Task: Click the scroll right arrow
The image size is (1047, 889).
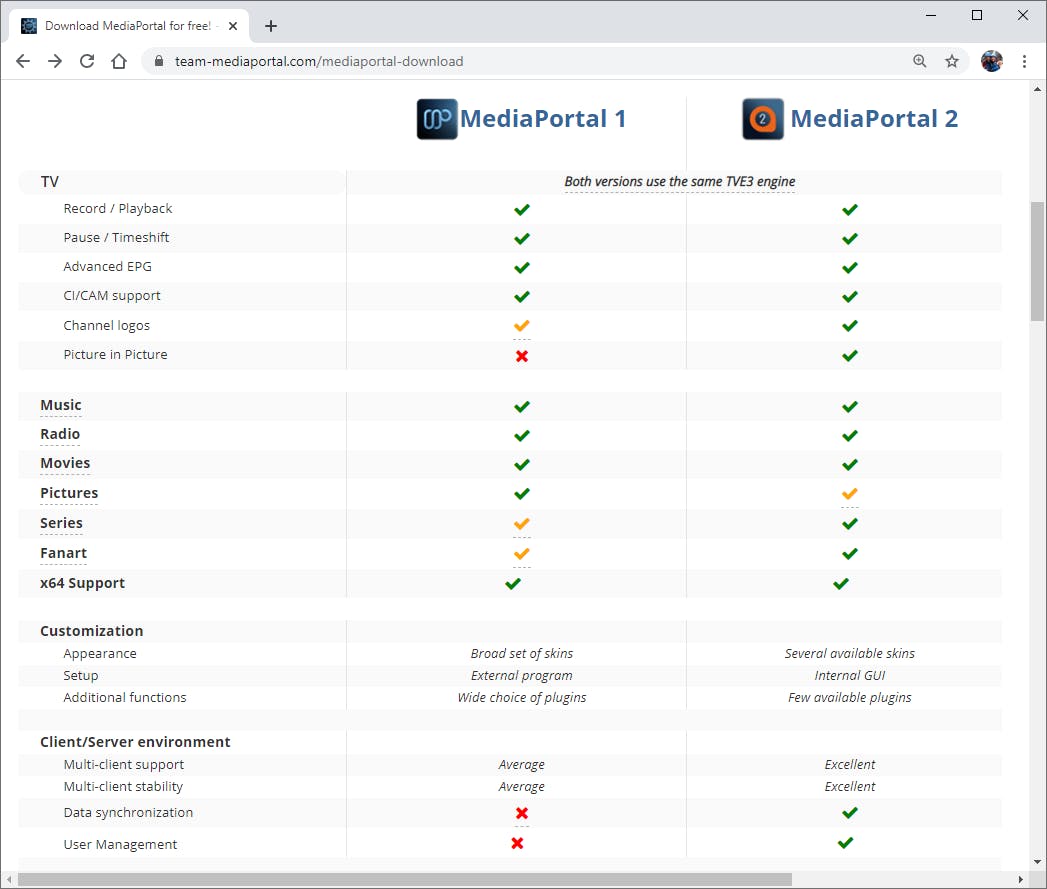Action: pos(1020,880)
